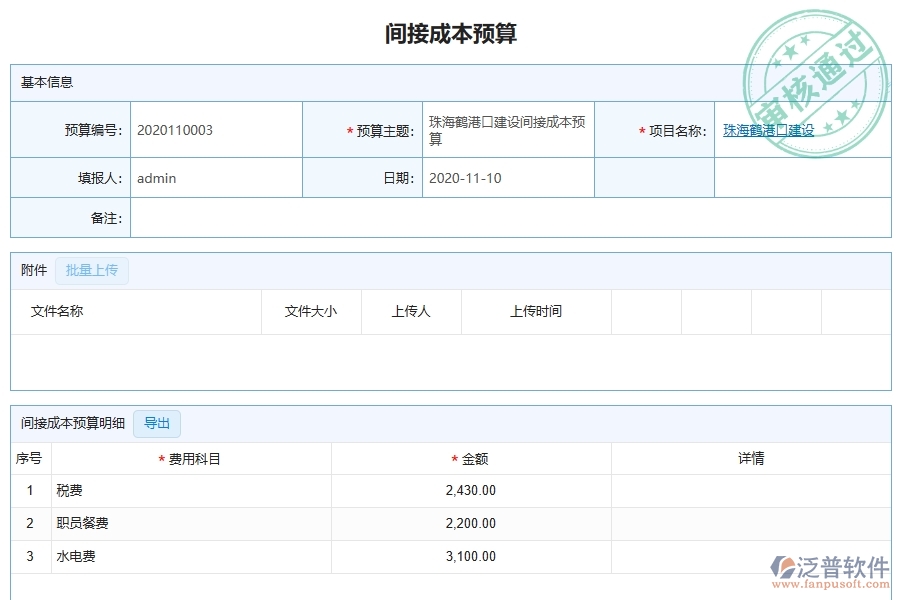This screenshot has height=600, width=900.
Task: Select the 金额 column header
Action: (471, 457)
